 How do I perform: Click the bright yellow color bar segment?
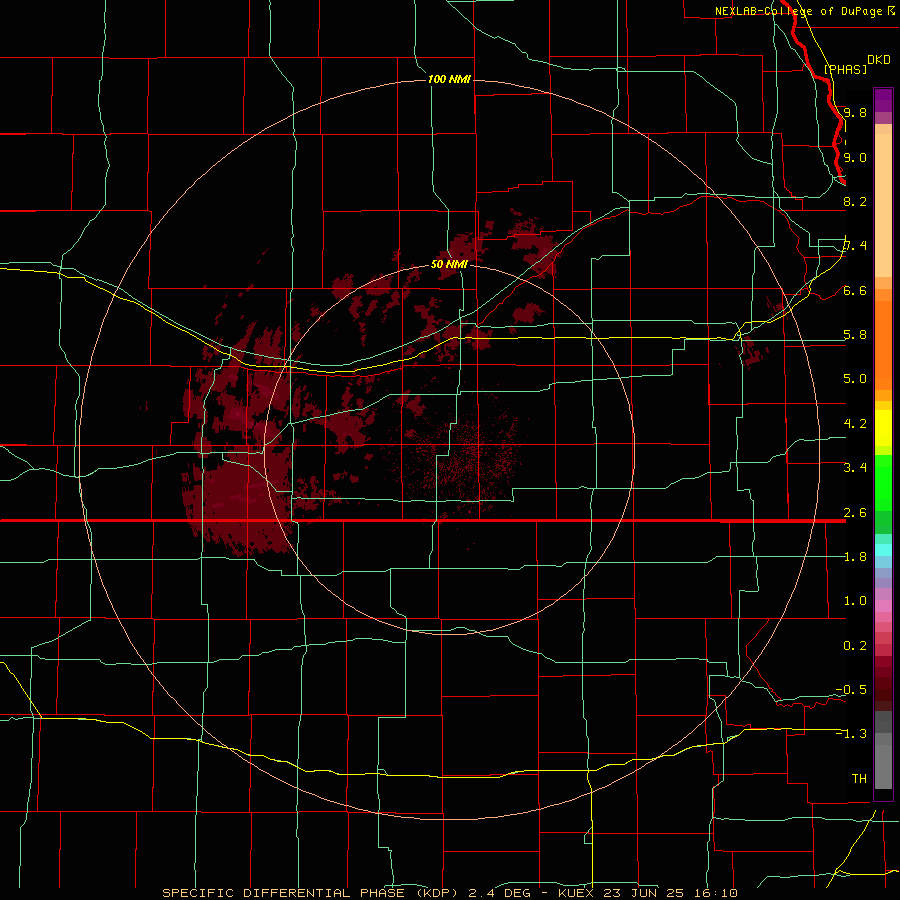[x=883, y=428]
